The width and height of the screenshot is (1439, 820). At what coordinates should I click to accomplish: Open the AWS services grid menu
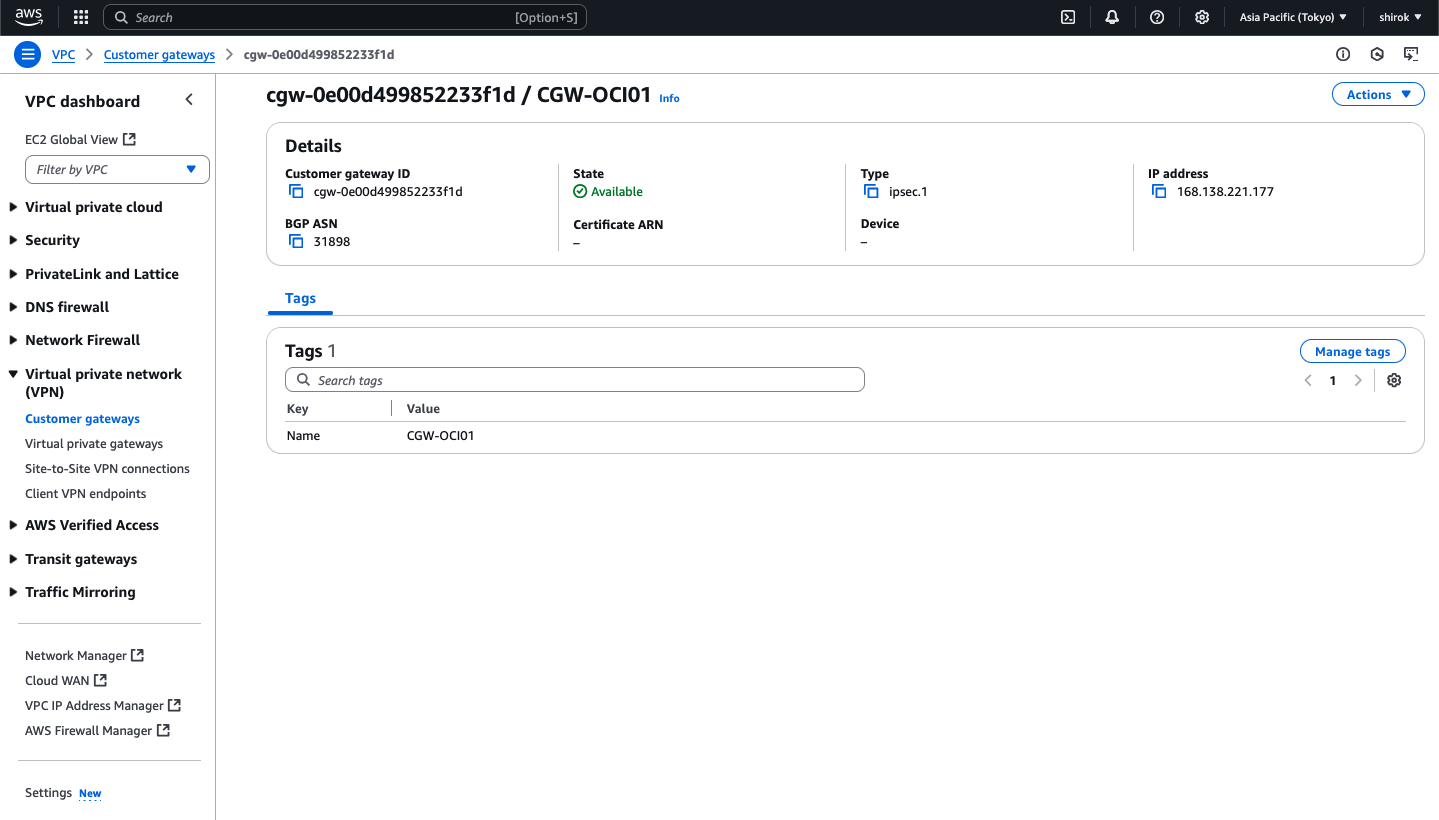pyautogui.click(x=81, y=17)
